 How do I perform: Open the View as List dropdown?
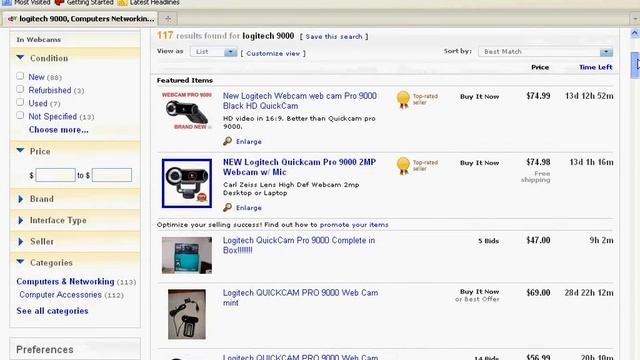213,52
